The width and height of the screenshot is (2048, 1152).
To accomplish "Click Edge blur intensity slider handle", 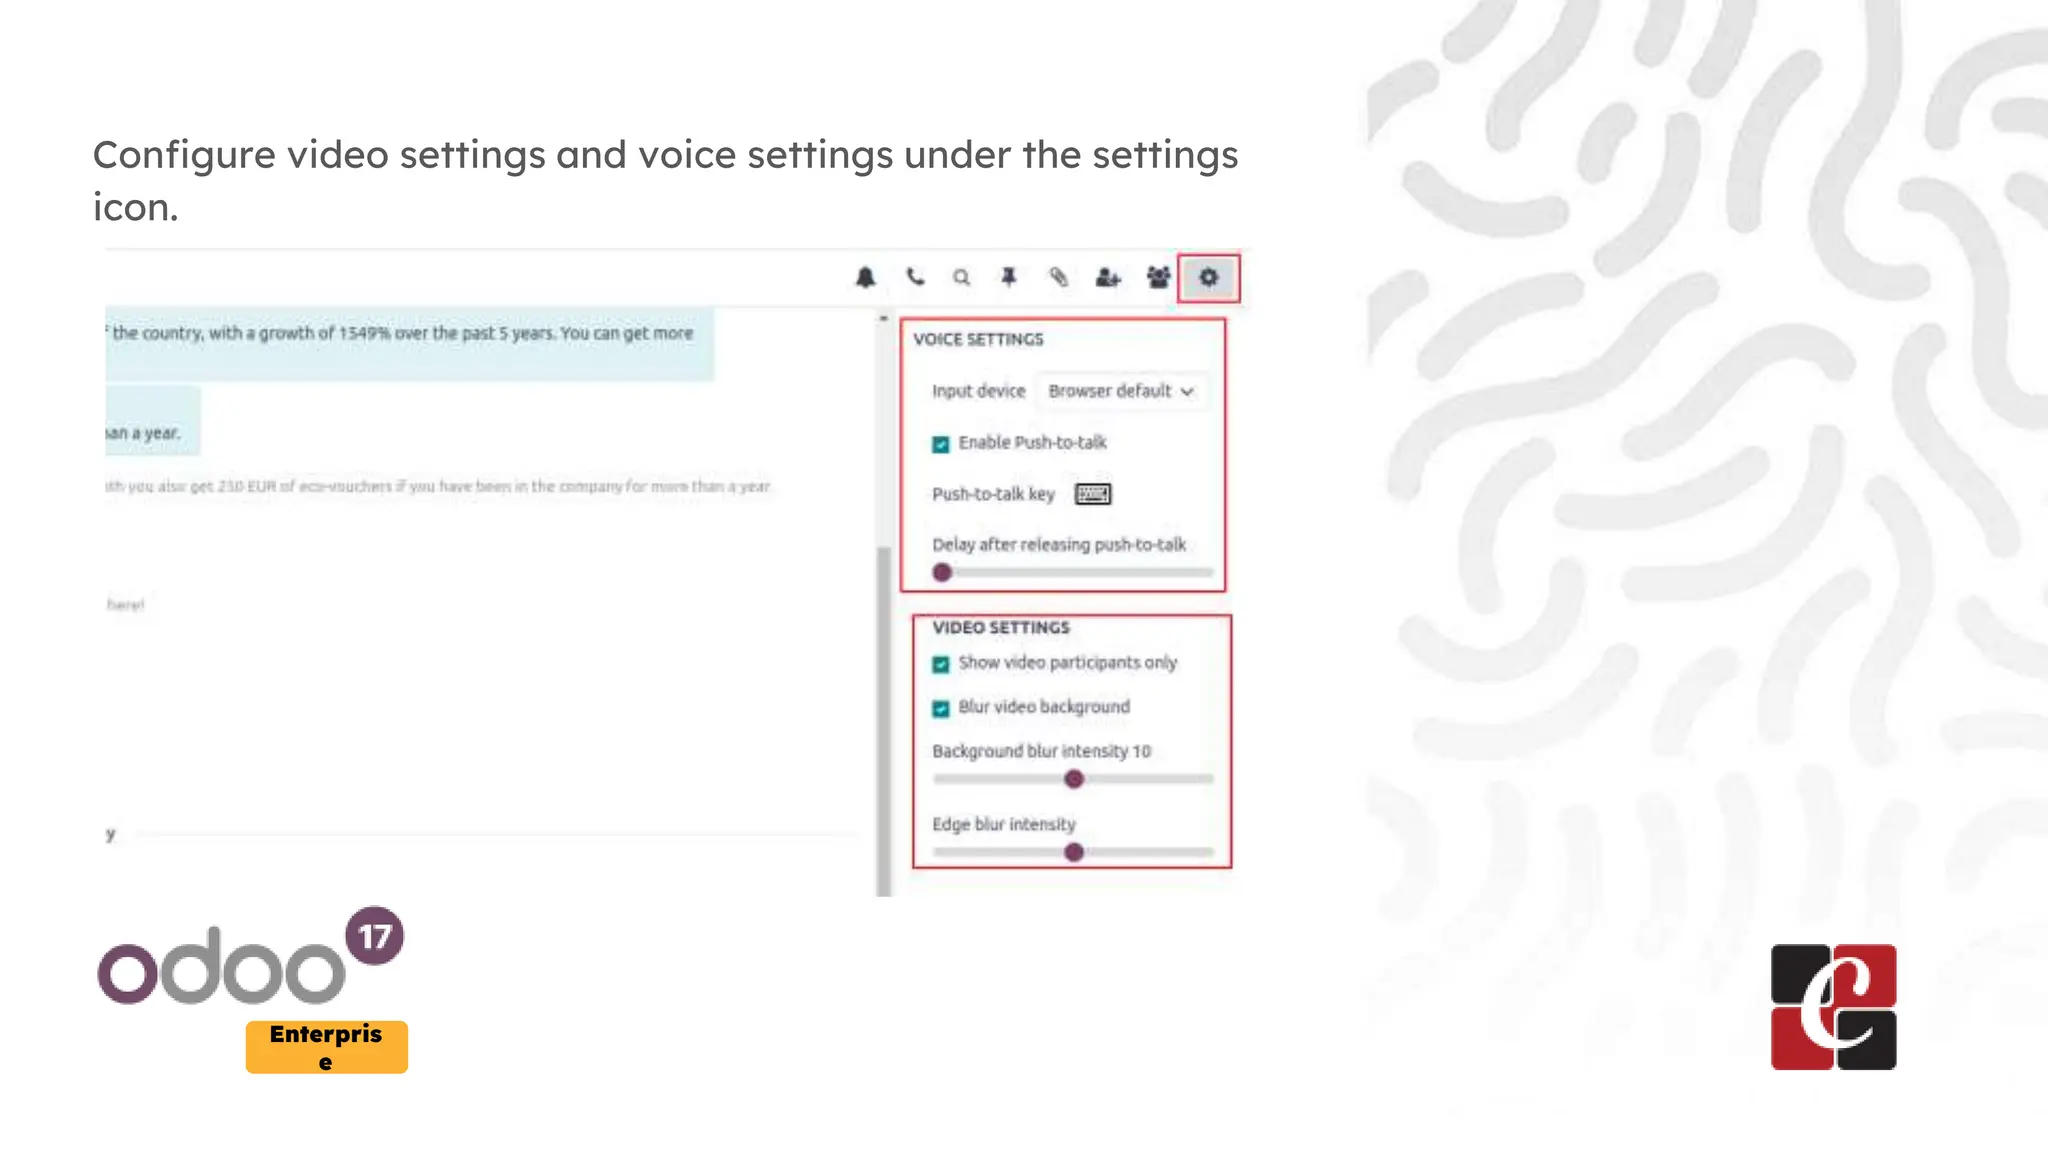I will tap(1074, 853).
